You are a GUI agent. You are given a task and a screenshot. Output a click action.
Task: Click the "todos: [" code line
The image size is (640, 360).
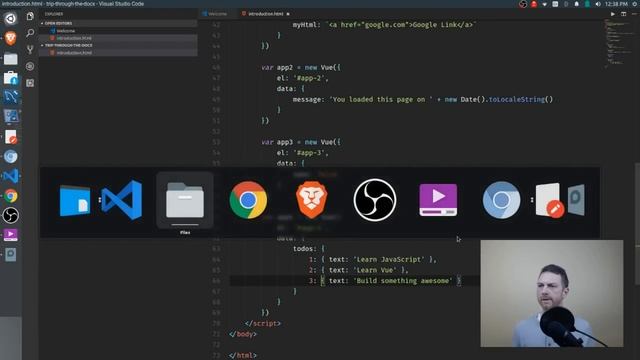tap(309, 249)
